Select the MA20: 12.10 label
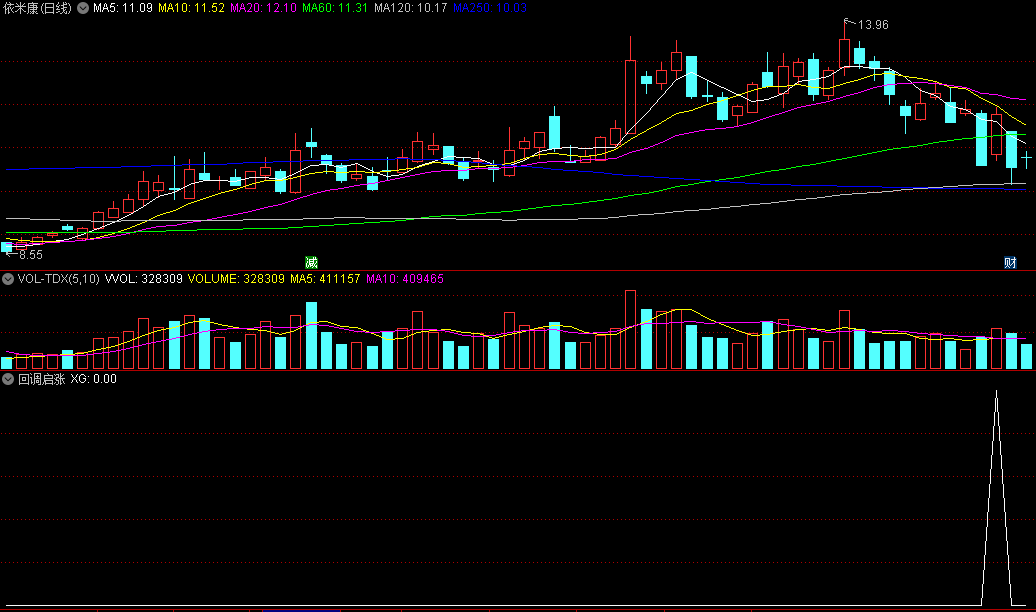Image resolution: width=1036 pixels, height=612 pixels. (263, 8)
